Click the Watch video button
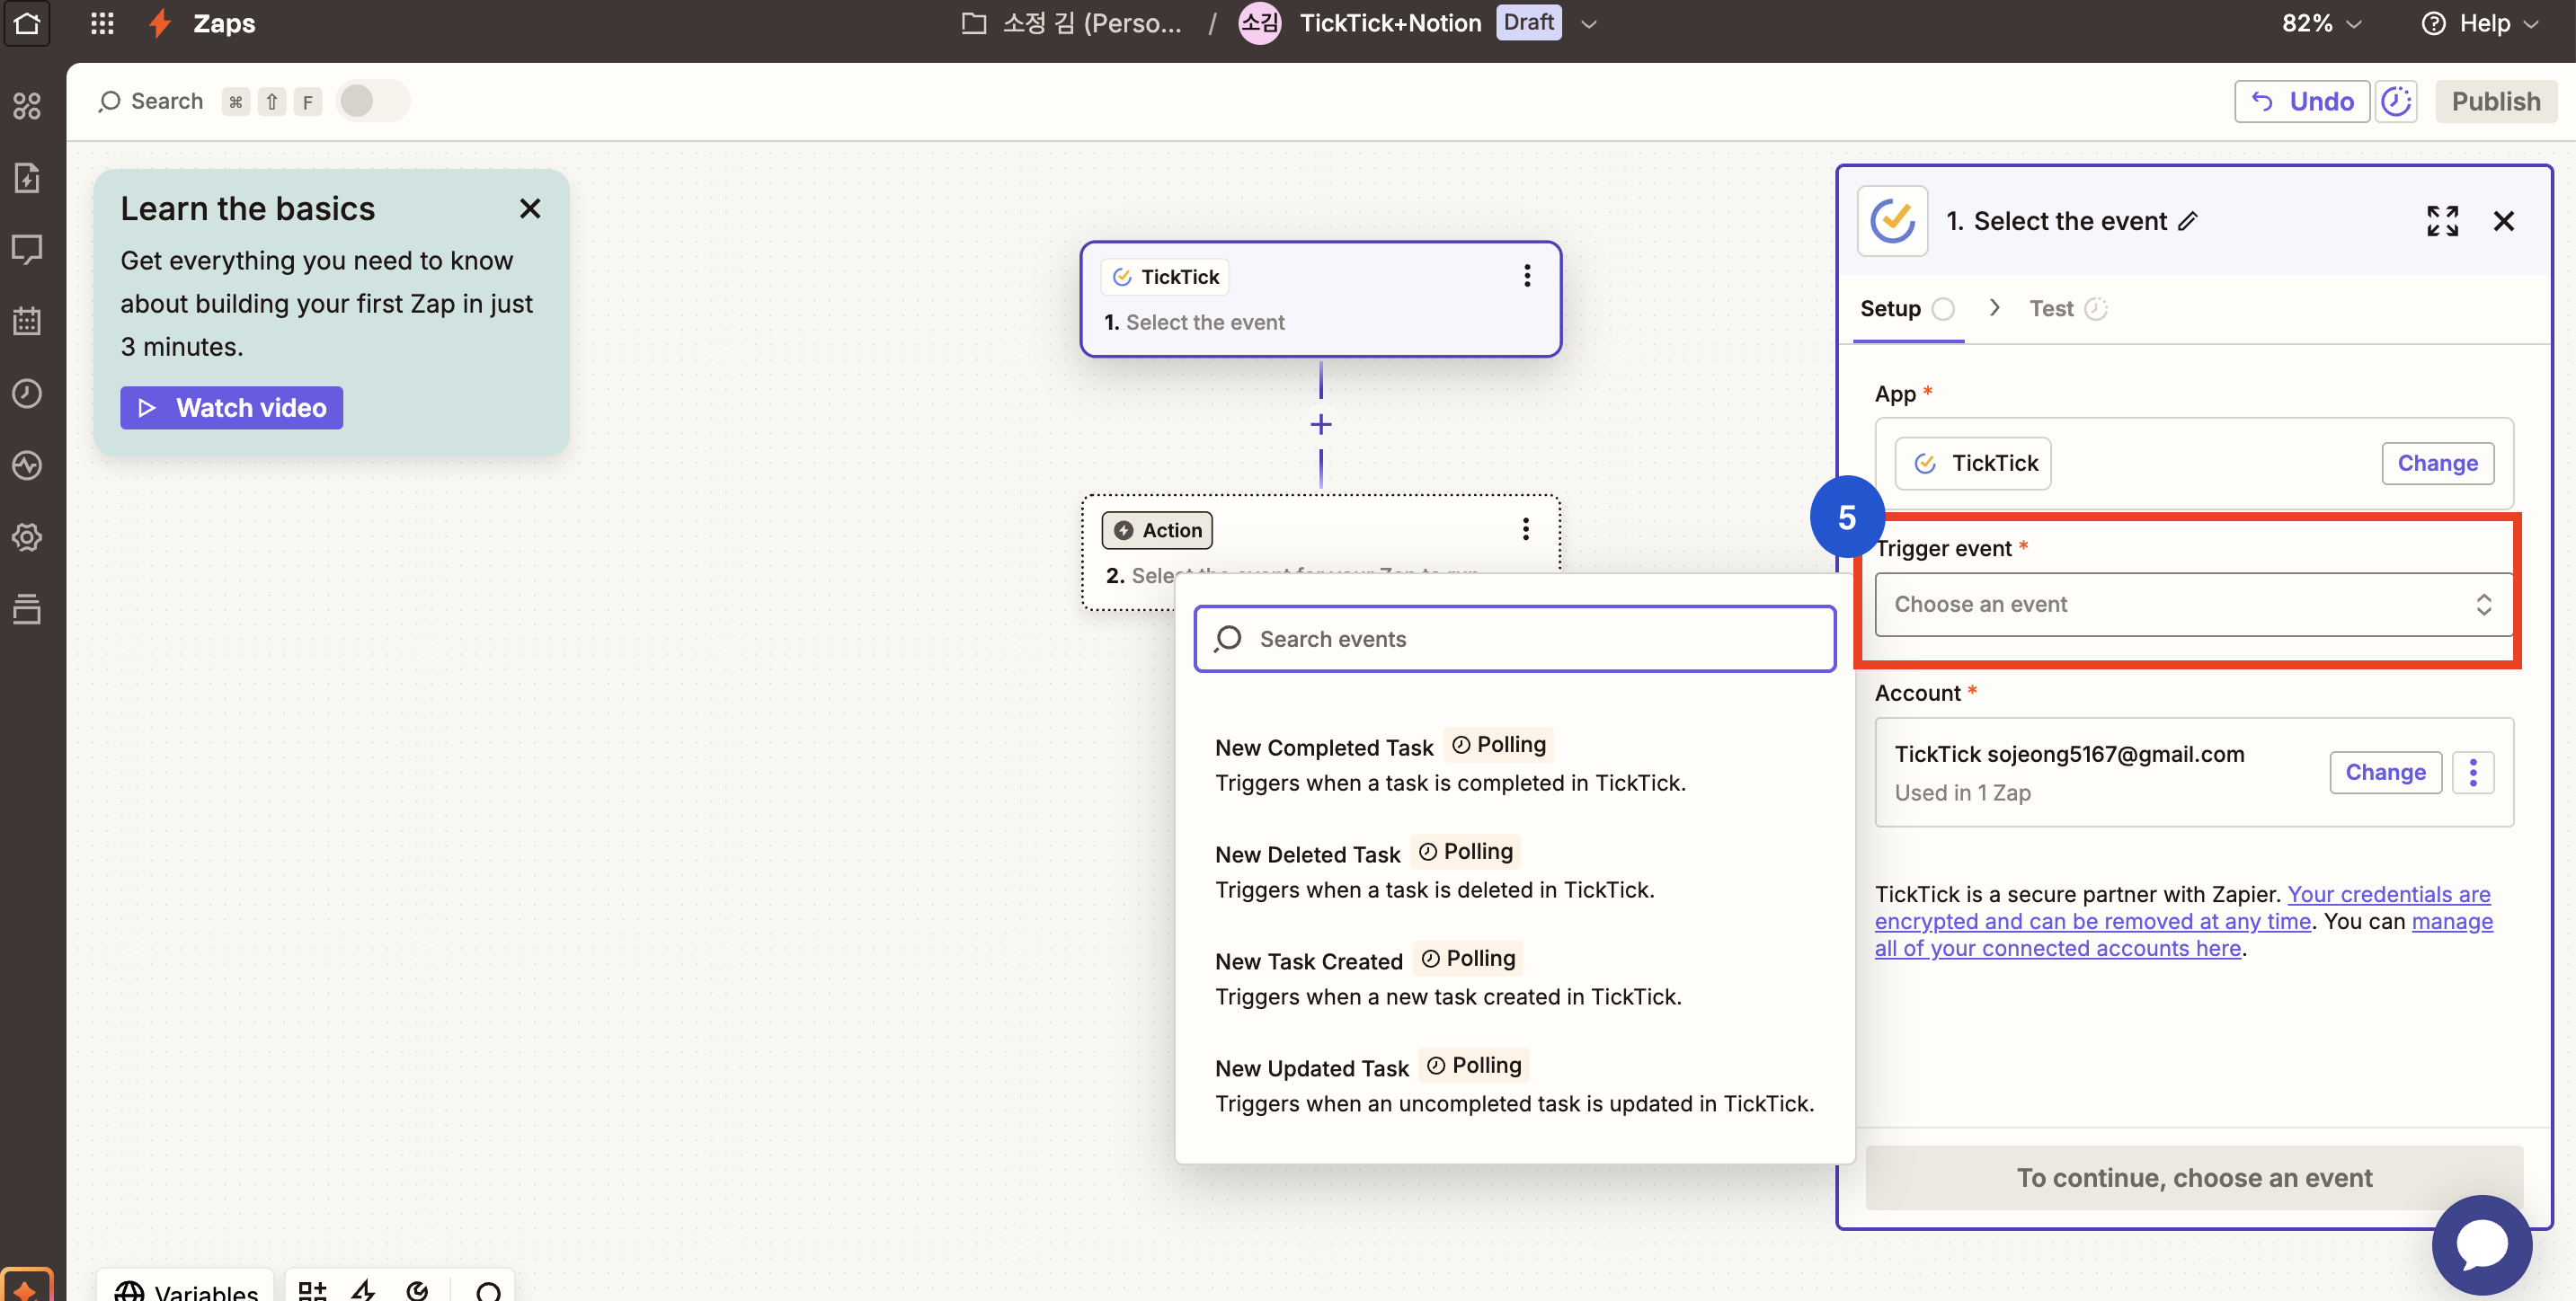Screen dimensions: 2576x1301 [231, 408]
